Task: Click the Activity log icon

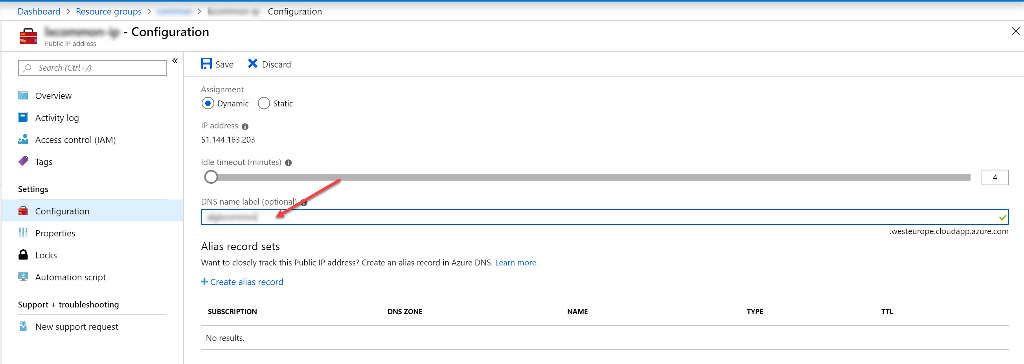Action: (x=24, y=118)
